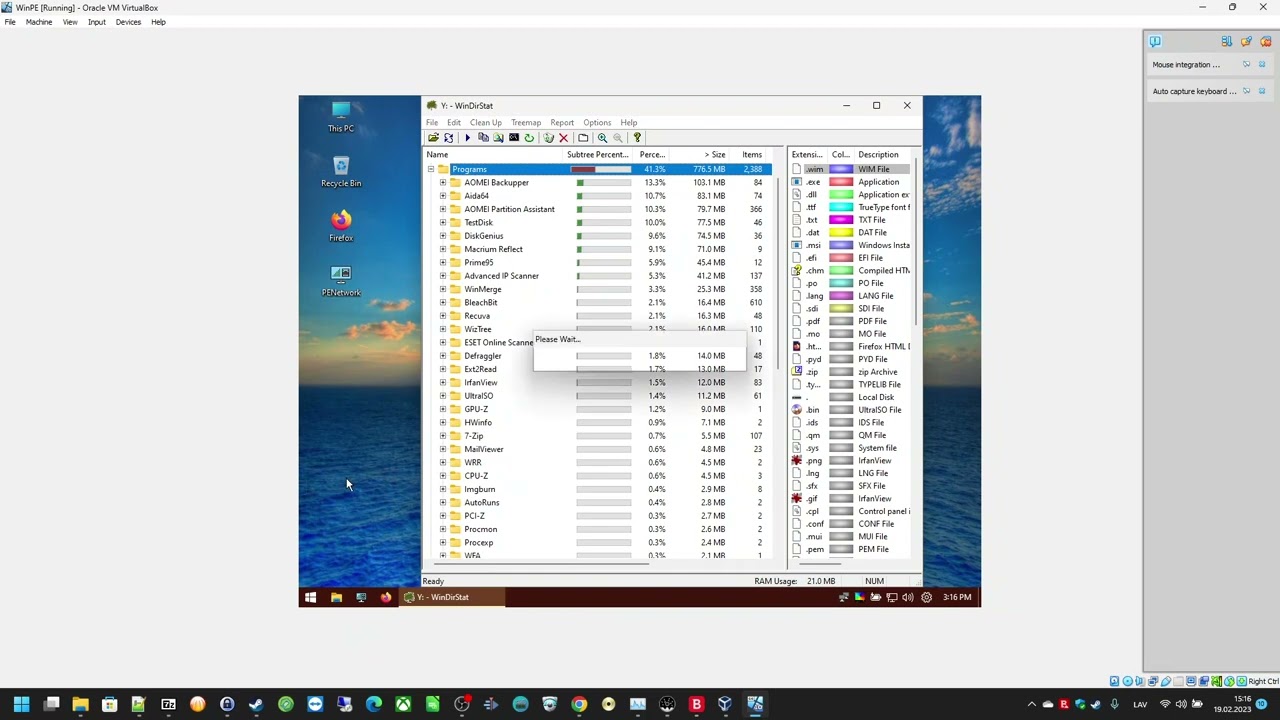The image size is (1280, 720).
Task: Click the Firefox icon in the WinPE taskbar
Action: (x=386, y=597)
